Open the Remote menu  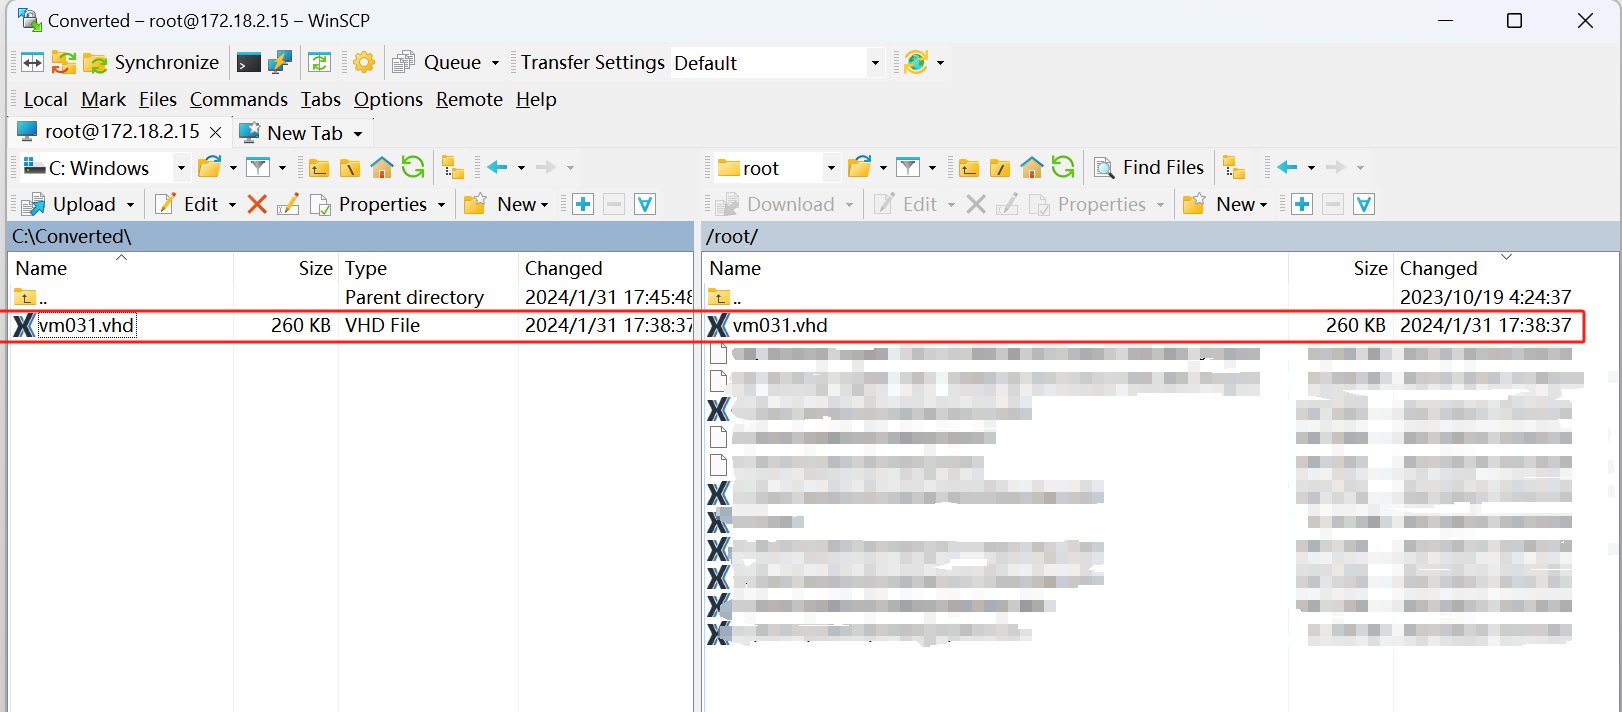click(x=469, y=99)
